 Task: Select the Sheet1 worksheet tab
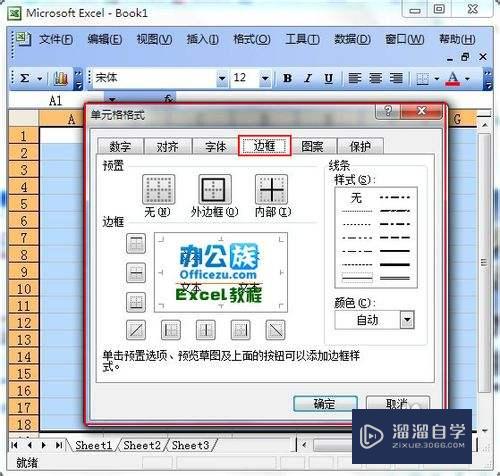point(93,445)
